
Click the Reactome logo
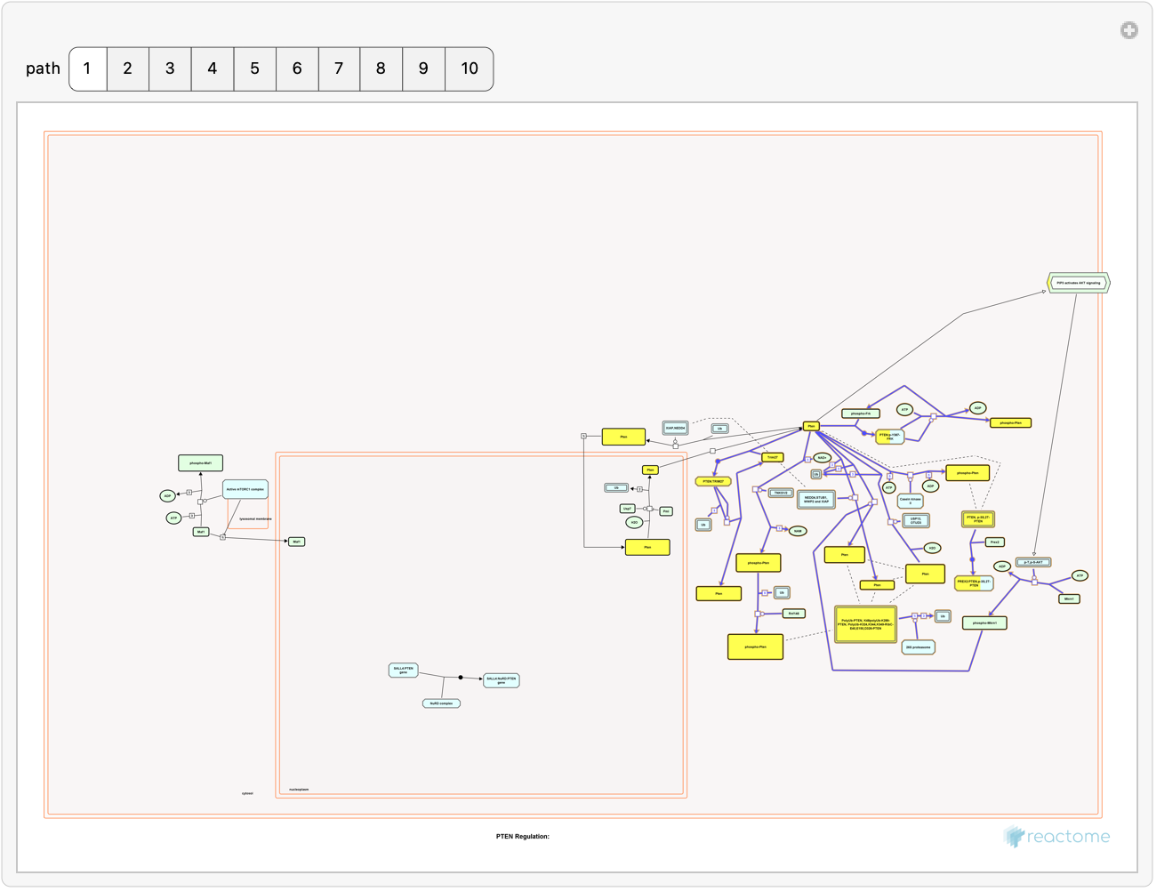click(1058, 836)
